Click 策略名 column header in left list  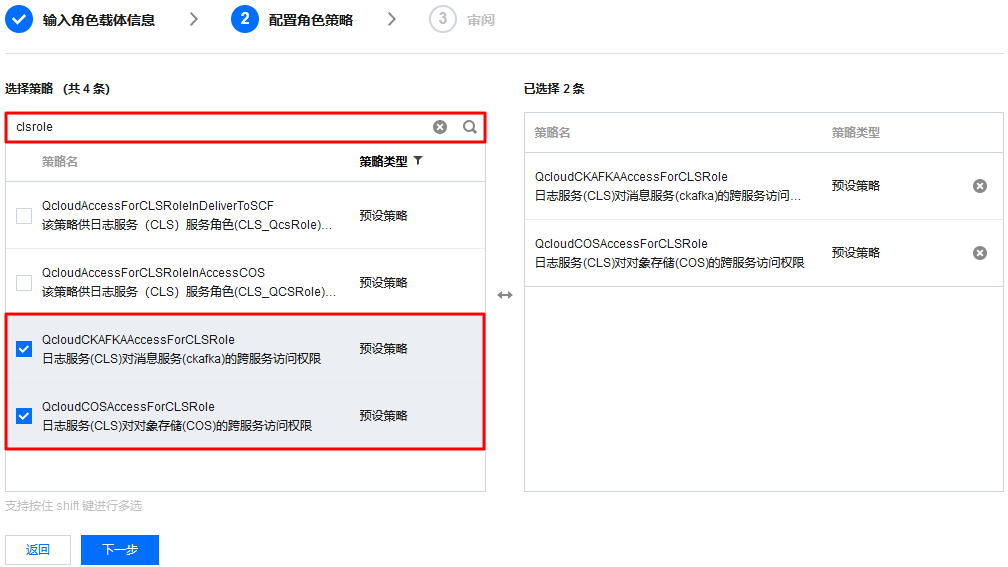coord(60,161)
